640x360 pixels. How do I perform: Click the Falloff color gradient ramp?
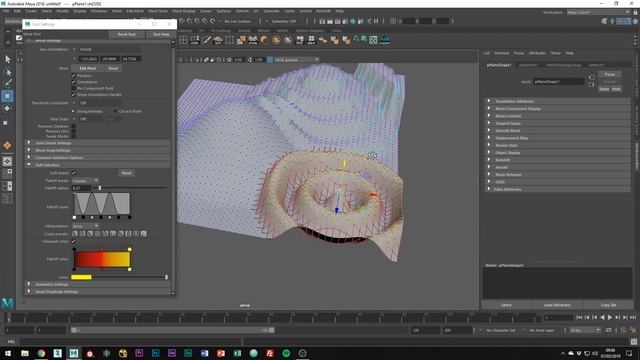102,260
